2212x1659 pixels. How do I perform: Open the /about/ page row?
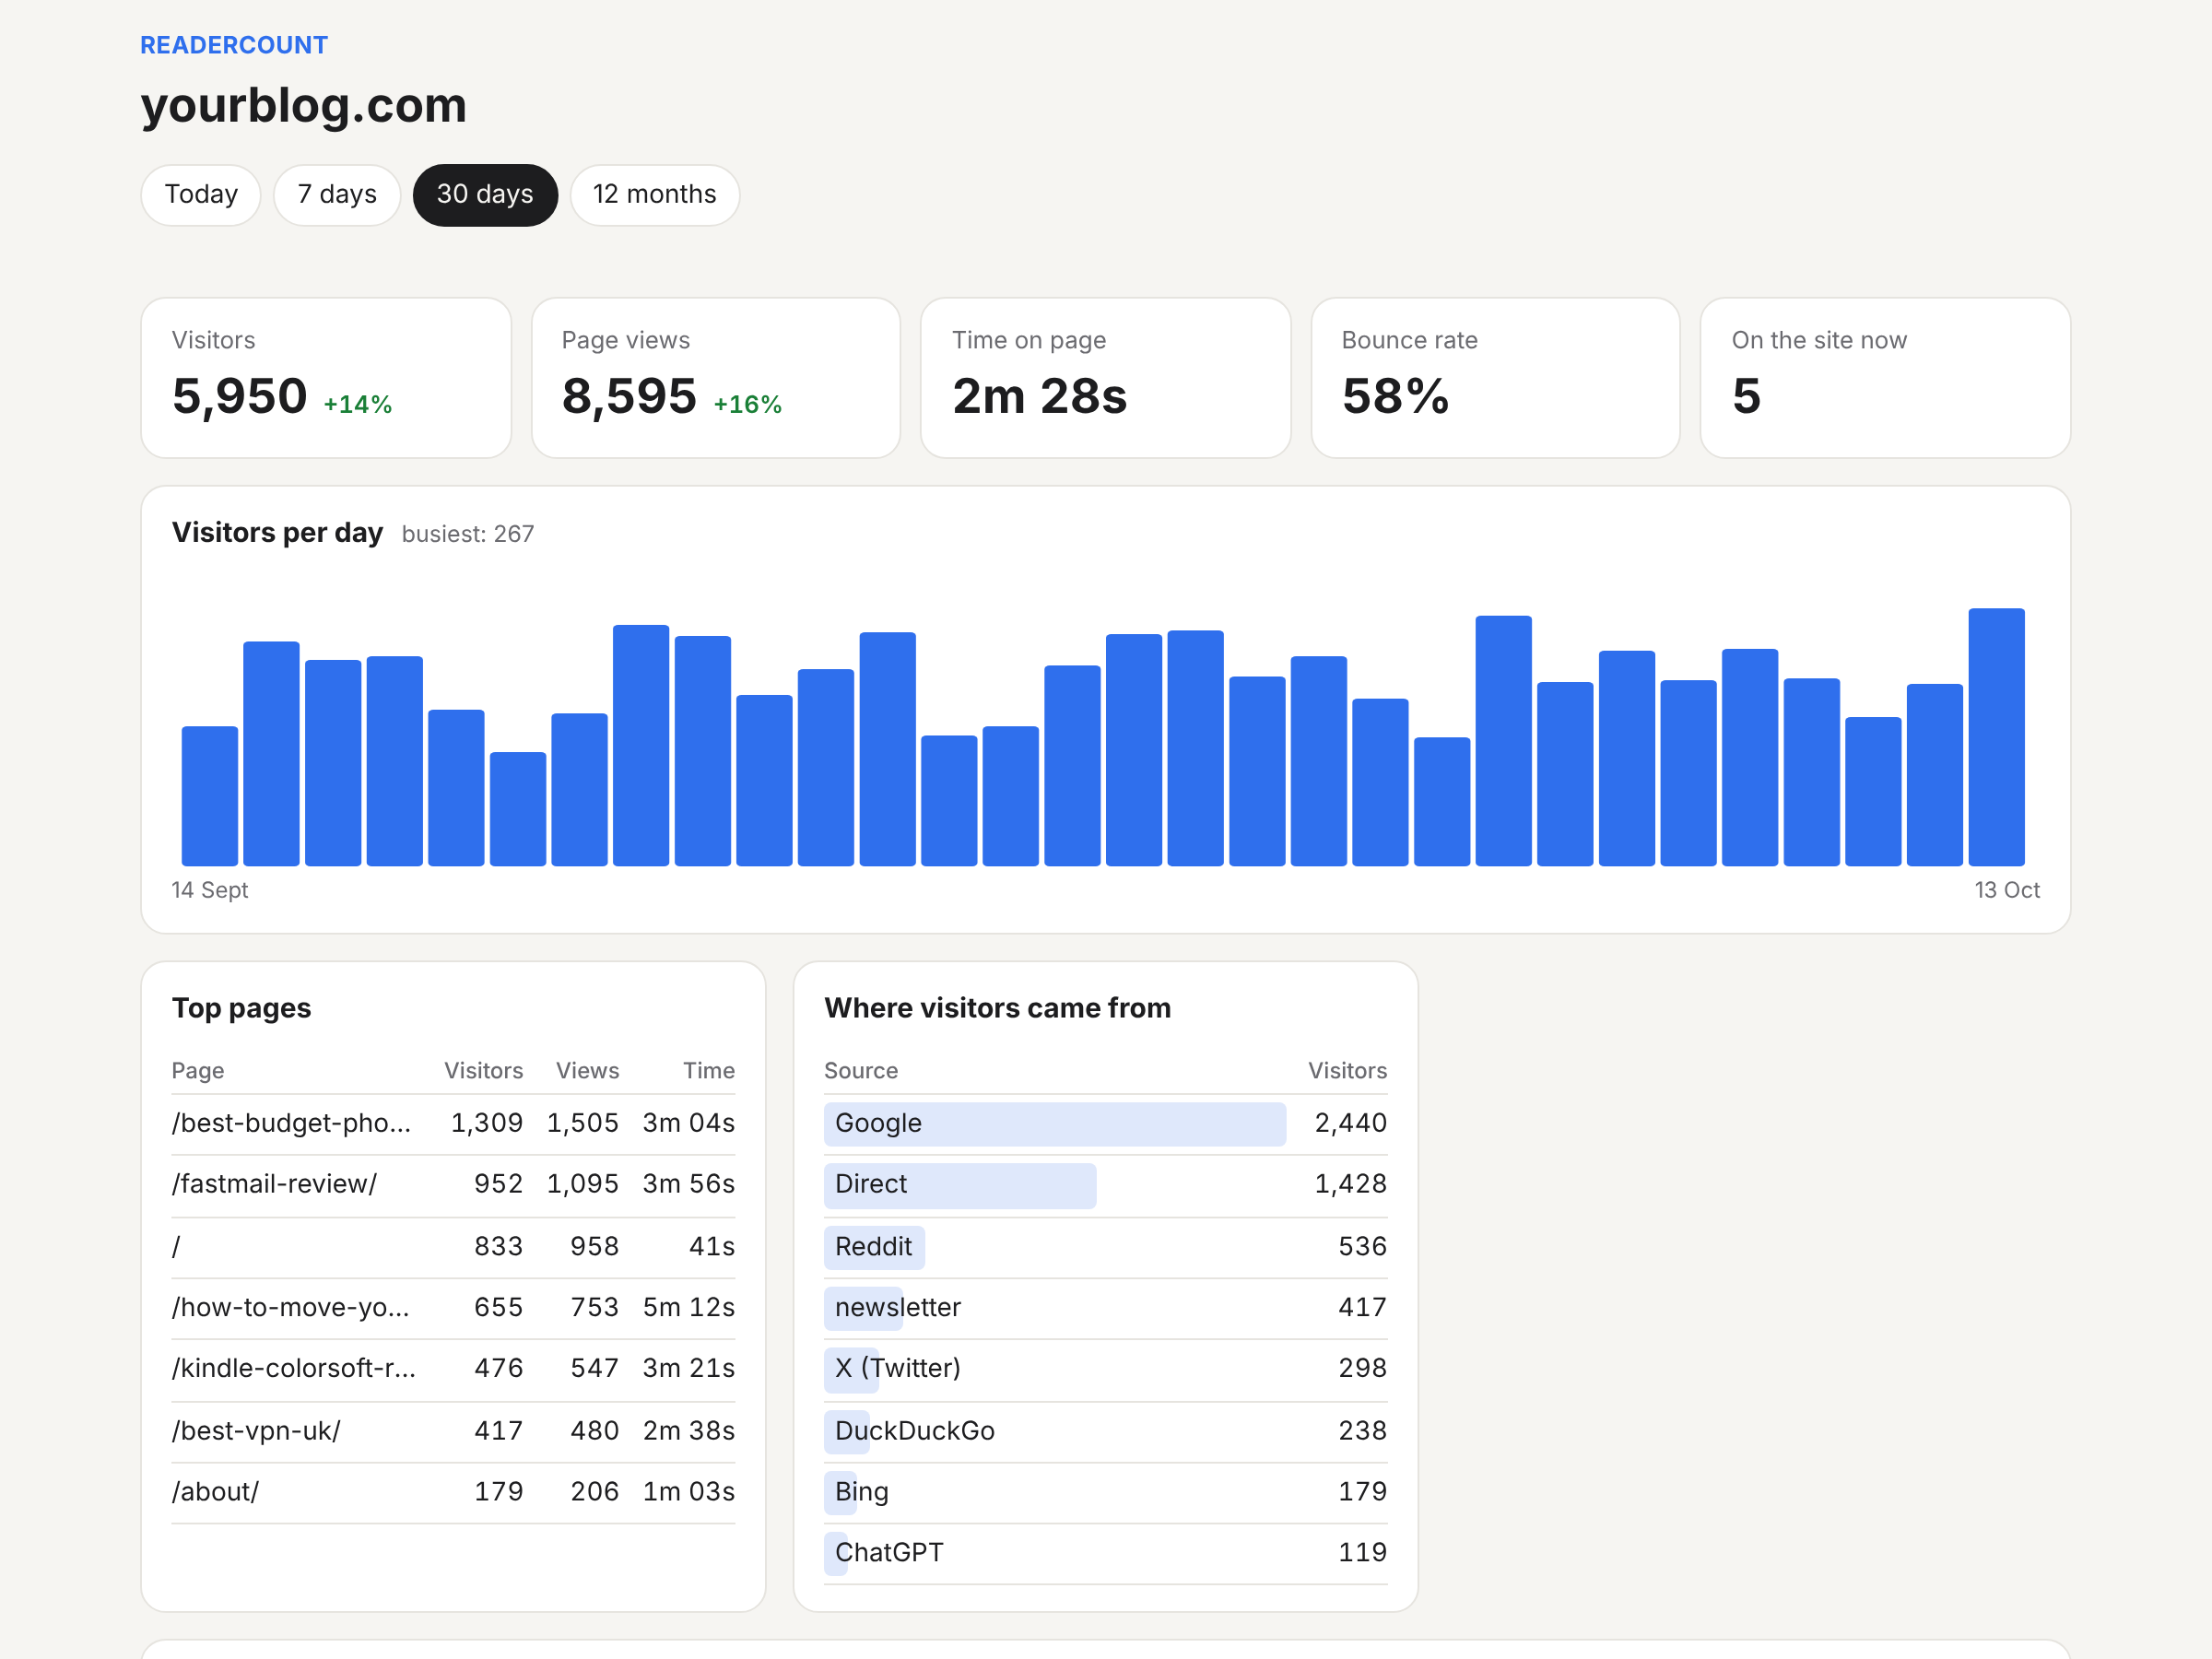pos(453,1493)
